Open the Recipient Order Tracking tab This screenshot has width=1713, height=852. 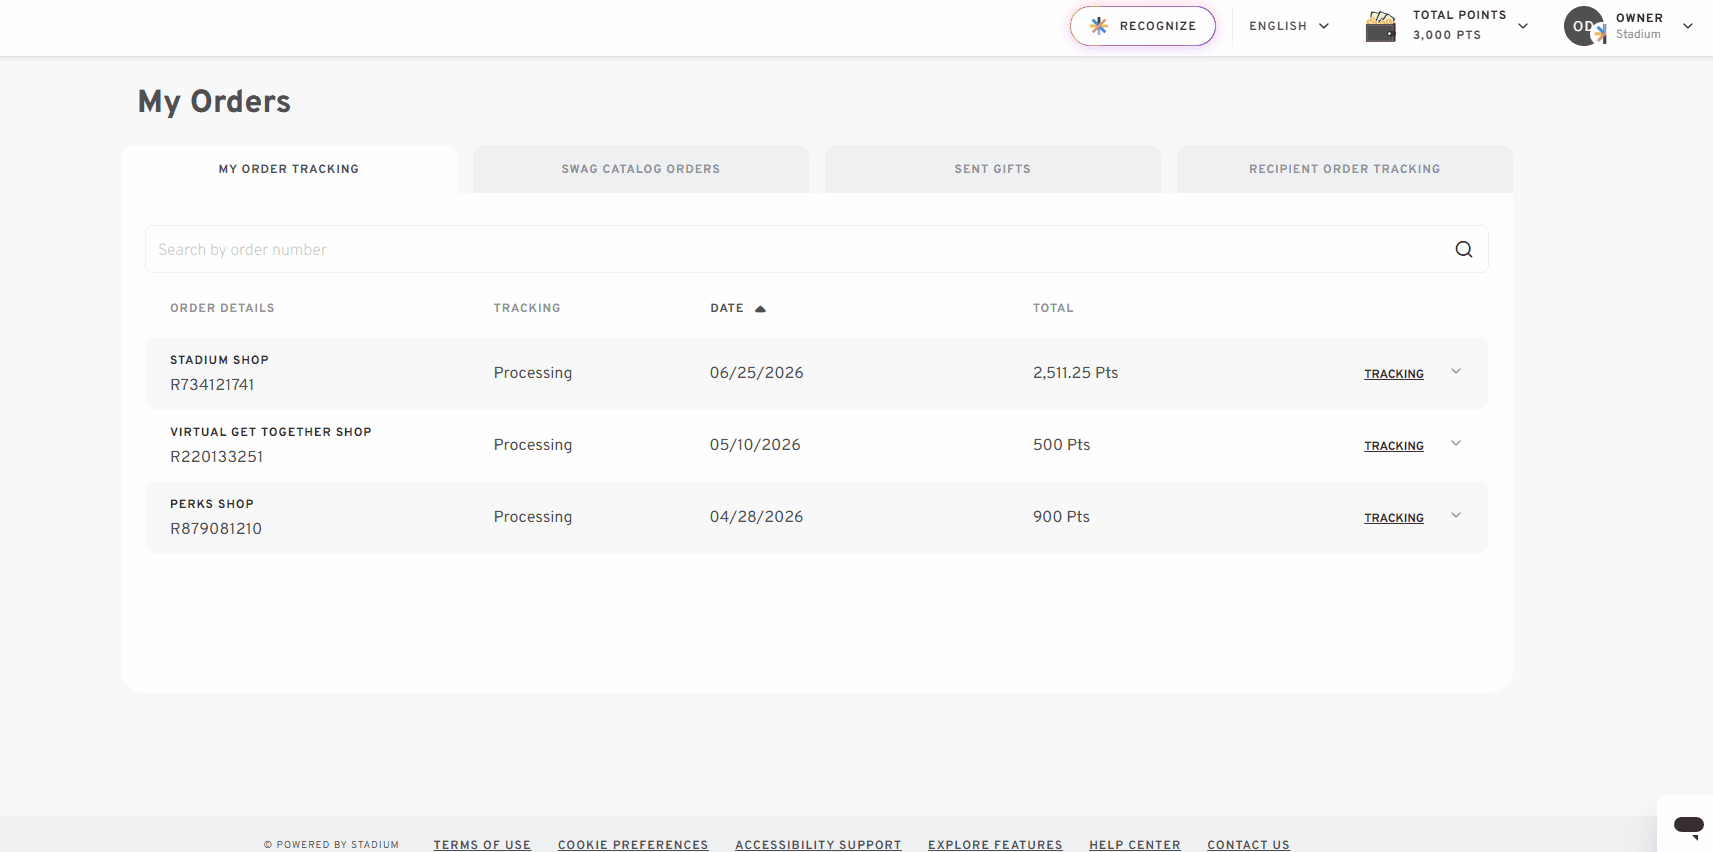click(1345, 169)
